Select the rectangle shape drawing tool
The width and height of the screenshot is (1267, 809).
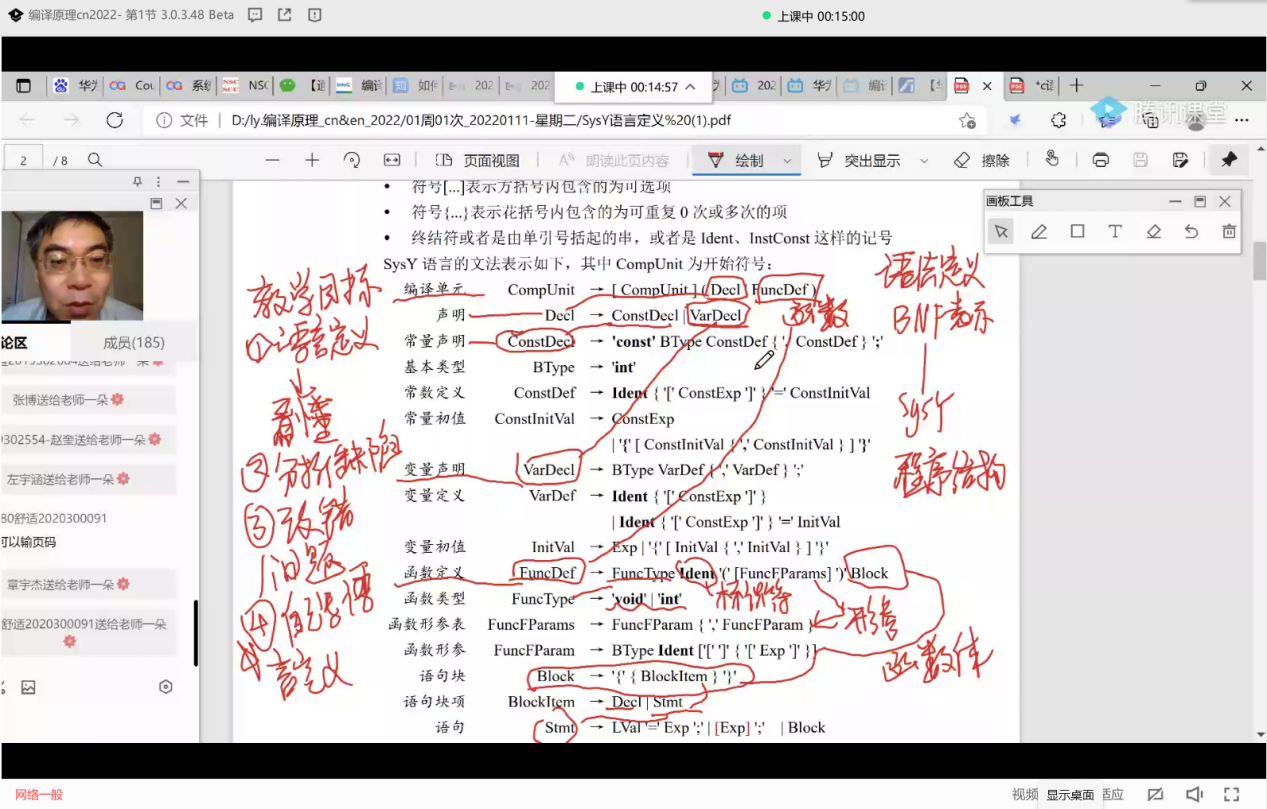(x=1077, y=232)
